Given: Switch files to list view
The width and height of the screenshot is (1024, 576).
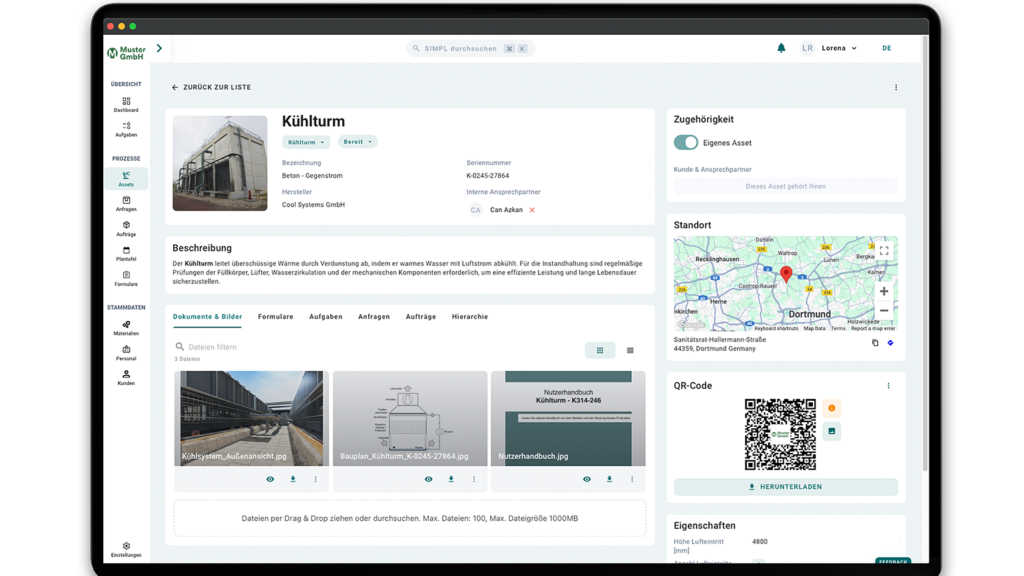Looking at the screenshot, I should [631, 348].
